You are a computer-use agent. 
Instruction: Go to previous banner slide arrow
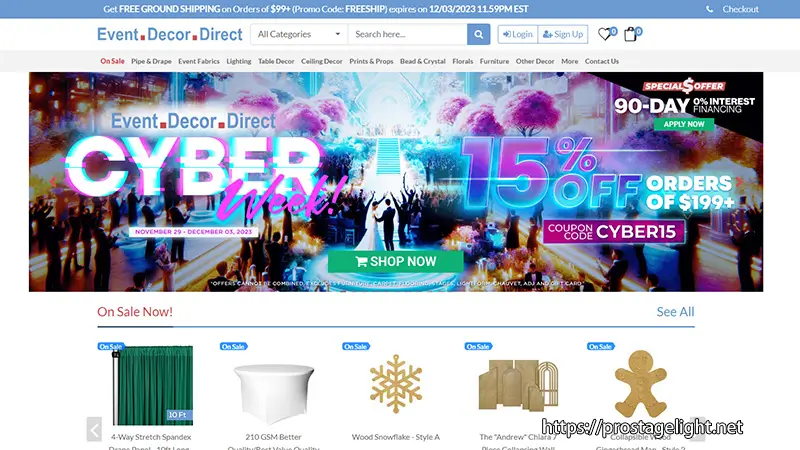coord(53,182)
